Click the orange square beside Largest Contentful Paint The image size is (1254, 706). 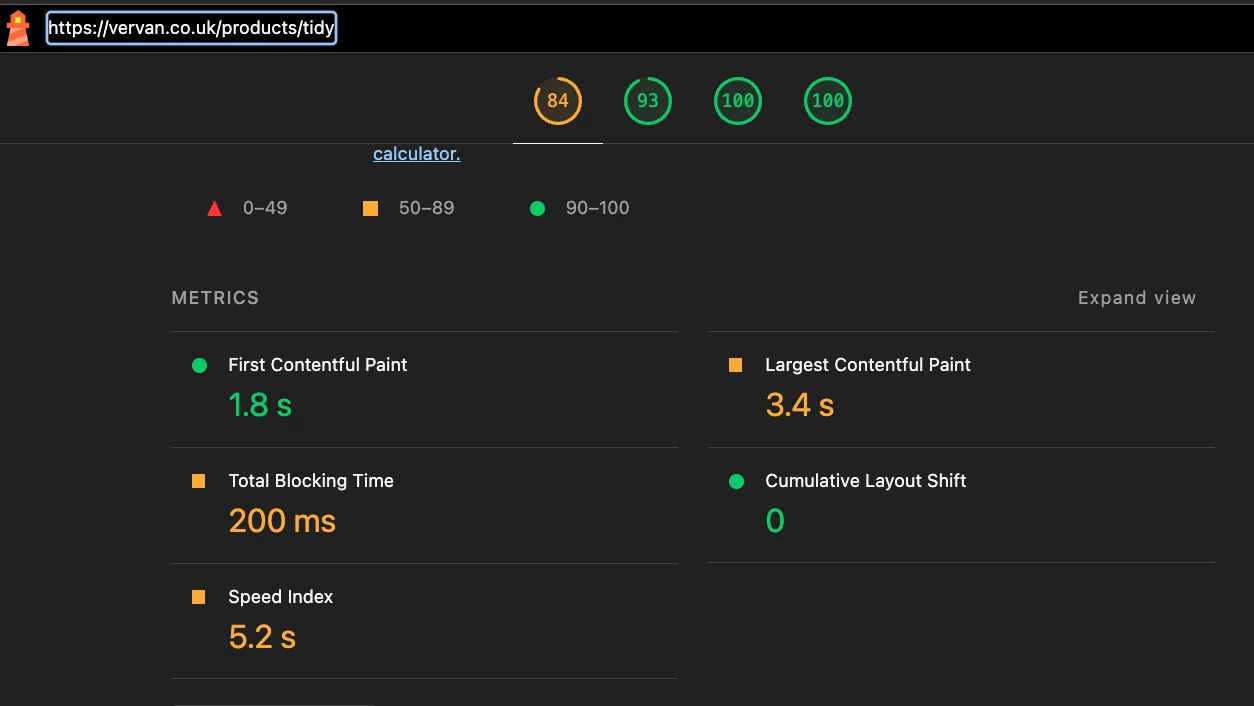point(736,365)
